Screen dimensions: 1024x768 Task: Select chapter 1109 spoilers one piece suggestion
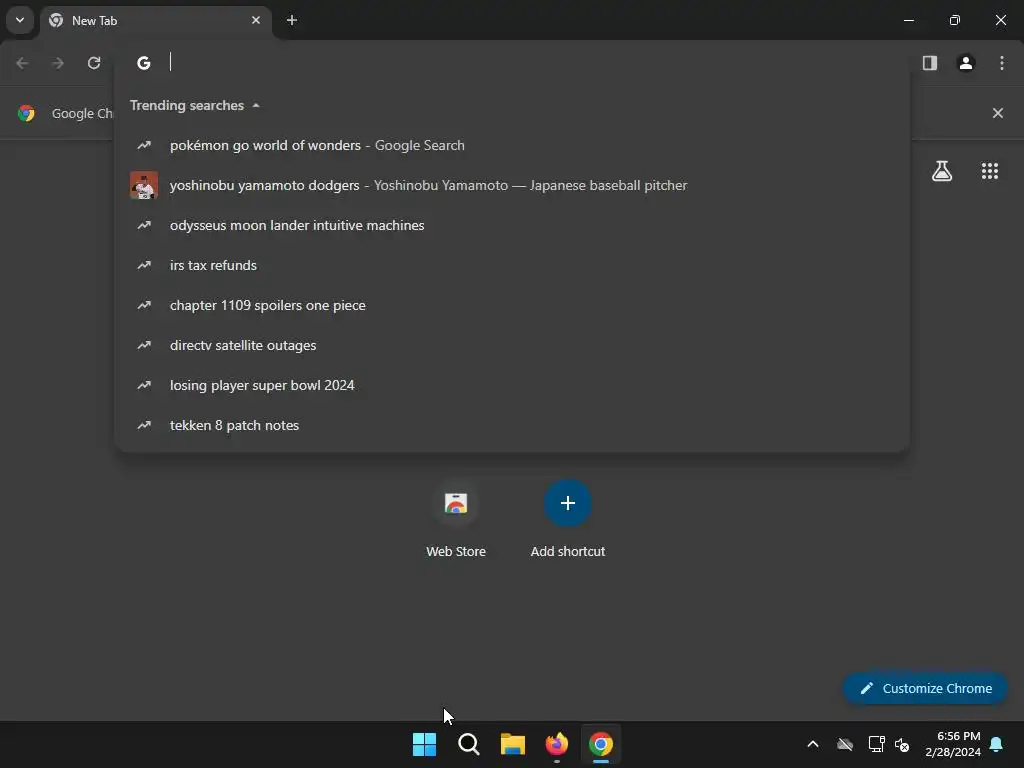(x=512, y=305)
